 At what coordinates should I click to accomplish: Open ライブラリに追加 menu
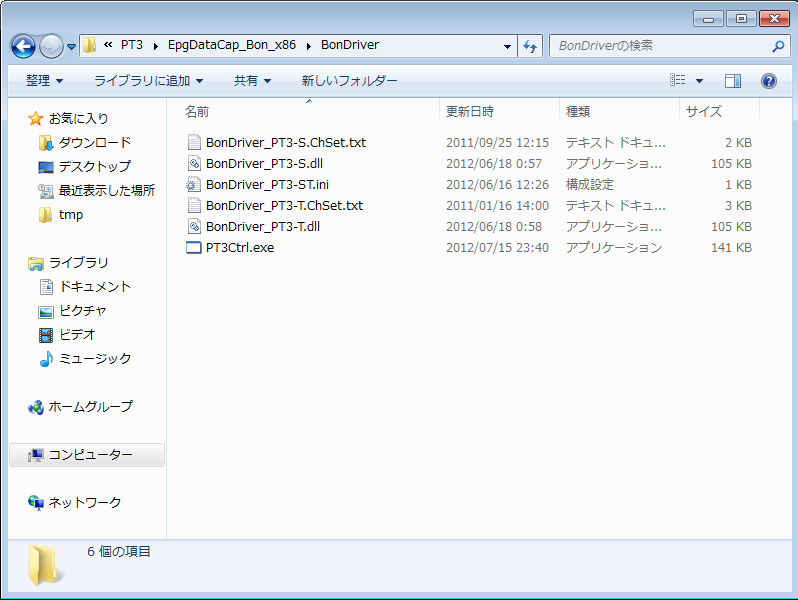[148, 80]
